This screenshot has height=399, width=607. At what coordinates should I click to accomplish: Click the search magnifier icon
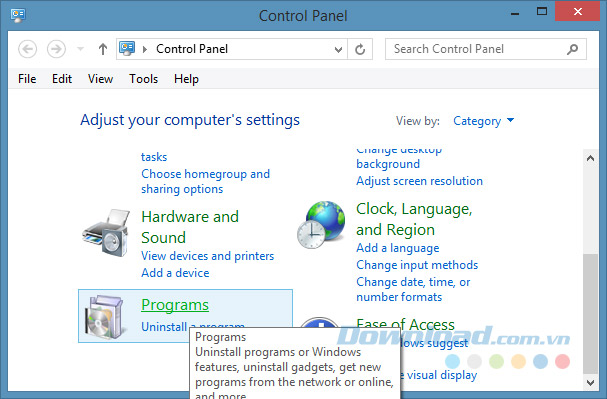[572, 49]
